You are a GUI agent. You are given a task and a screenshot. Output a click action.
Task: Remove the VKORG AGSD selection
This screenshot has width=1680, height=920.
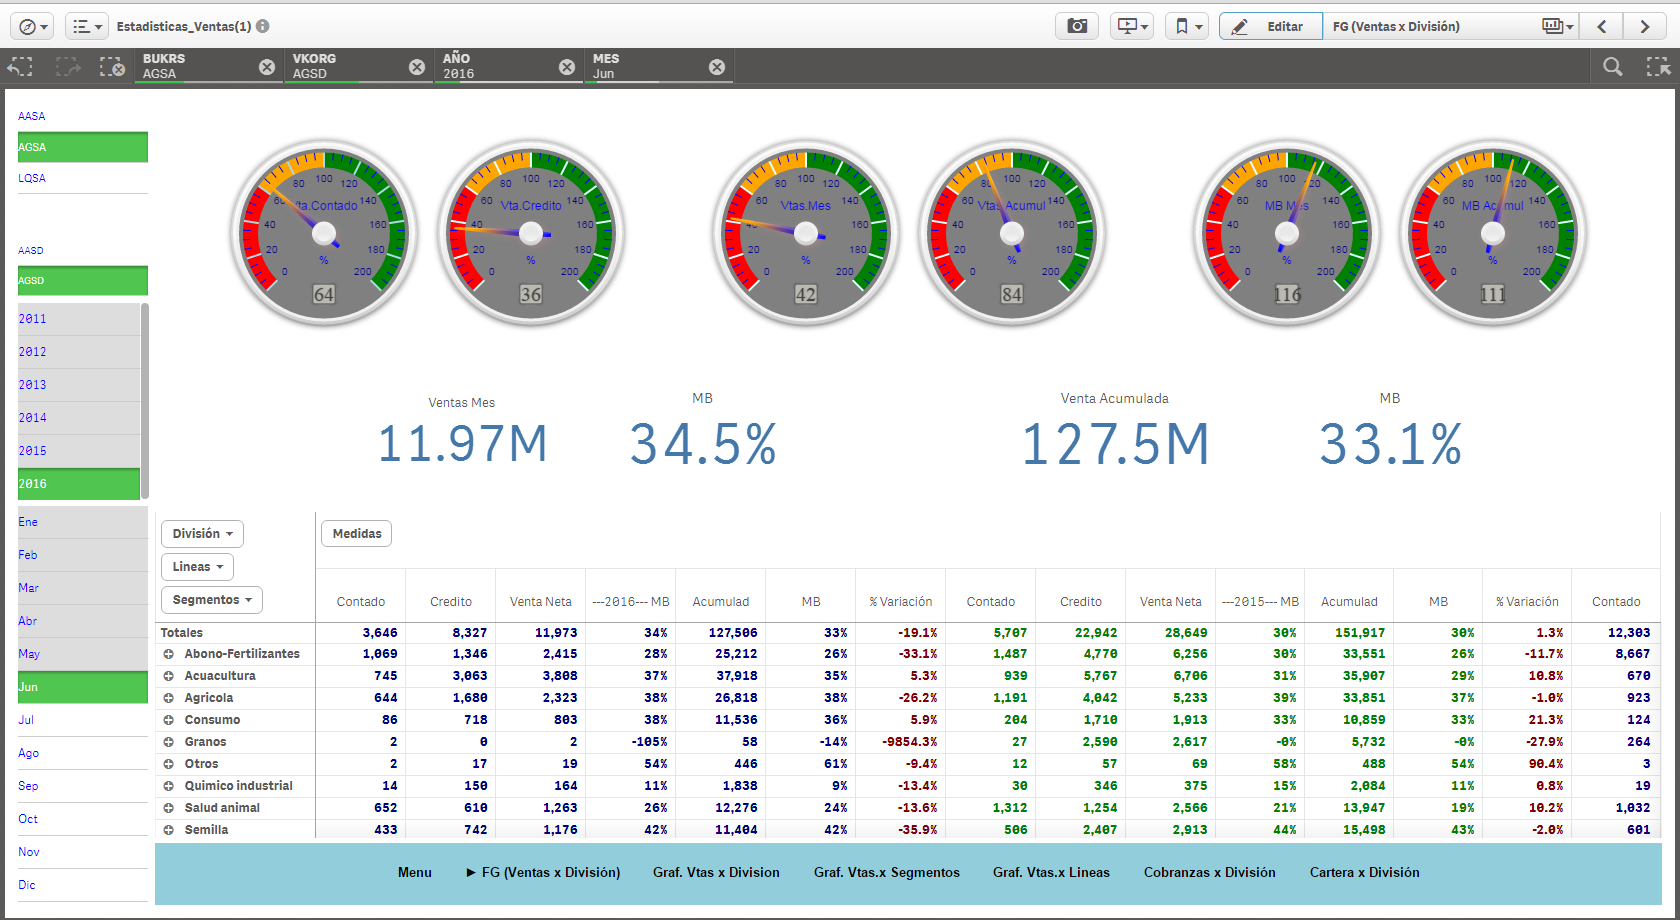[x=417, y=67]
